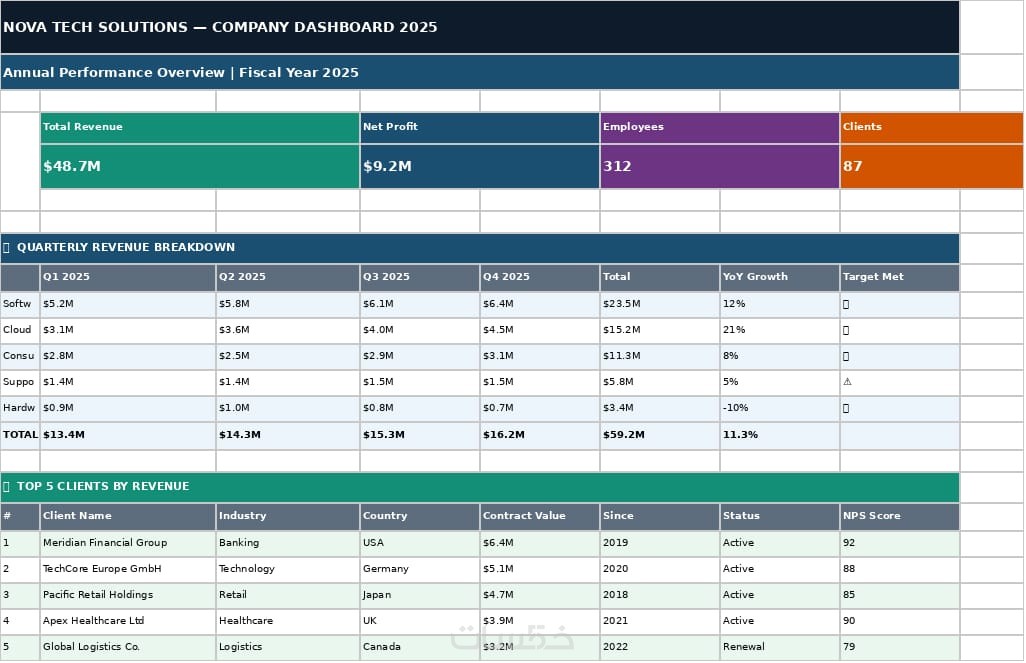
Task: Click the warning icon in Support row
Action: (847, 382)
